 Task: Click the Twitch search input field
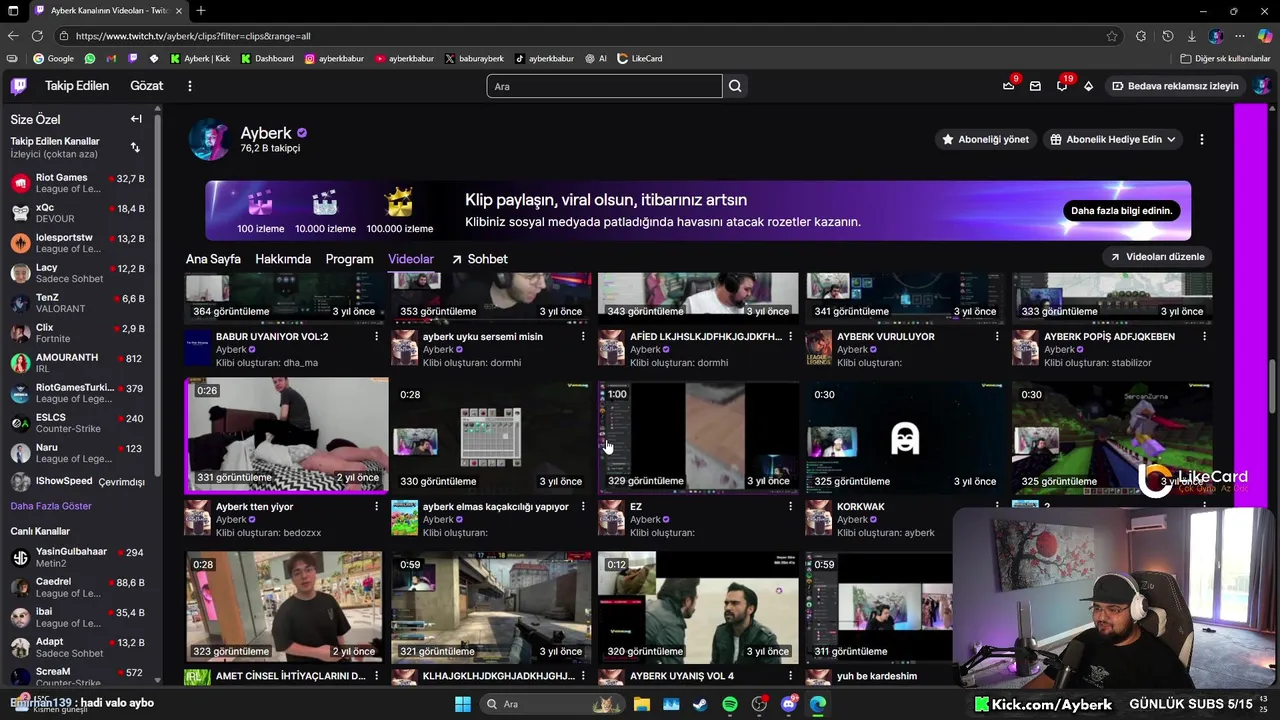click(x=604, y=86)
